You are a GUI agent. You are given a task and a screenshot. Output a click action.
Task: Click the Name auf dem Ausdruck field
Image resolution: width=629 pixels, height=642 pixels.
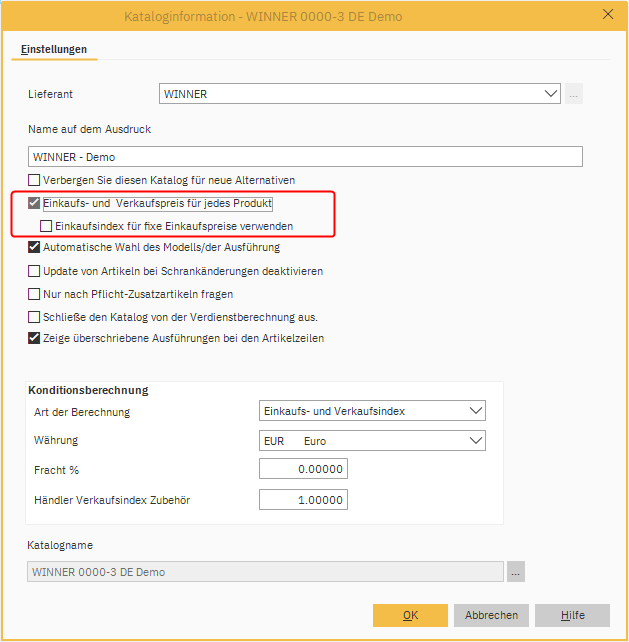305,157
